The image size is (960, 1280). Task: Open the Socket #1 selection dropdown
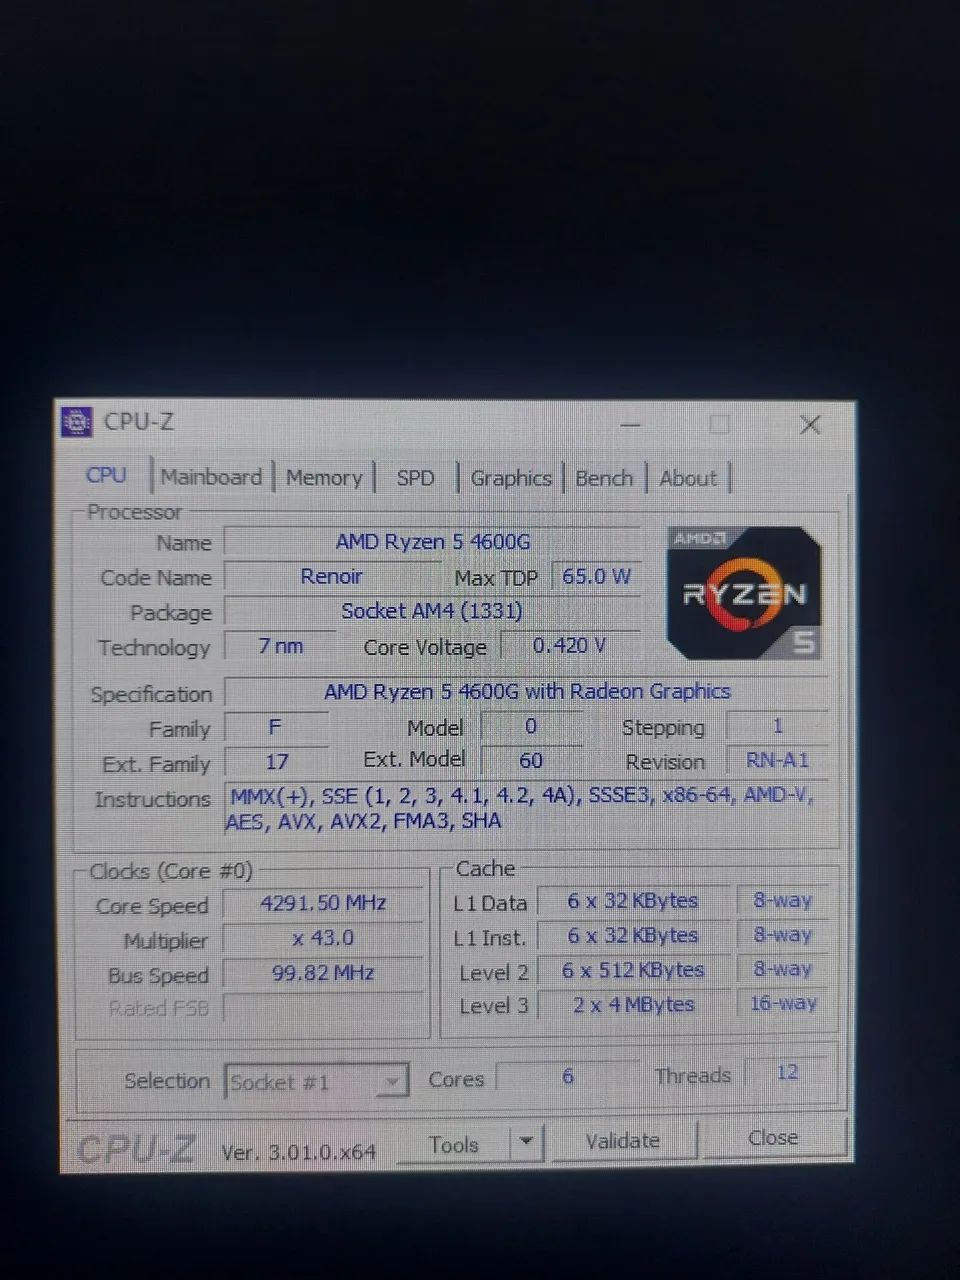click(x=316, y=1082)
